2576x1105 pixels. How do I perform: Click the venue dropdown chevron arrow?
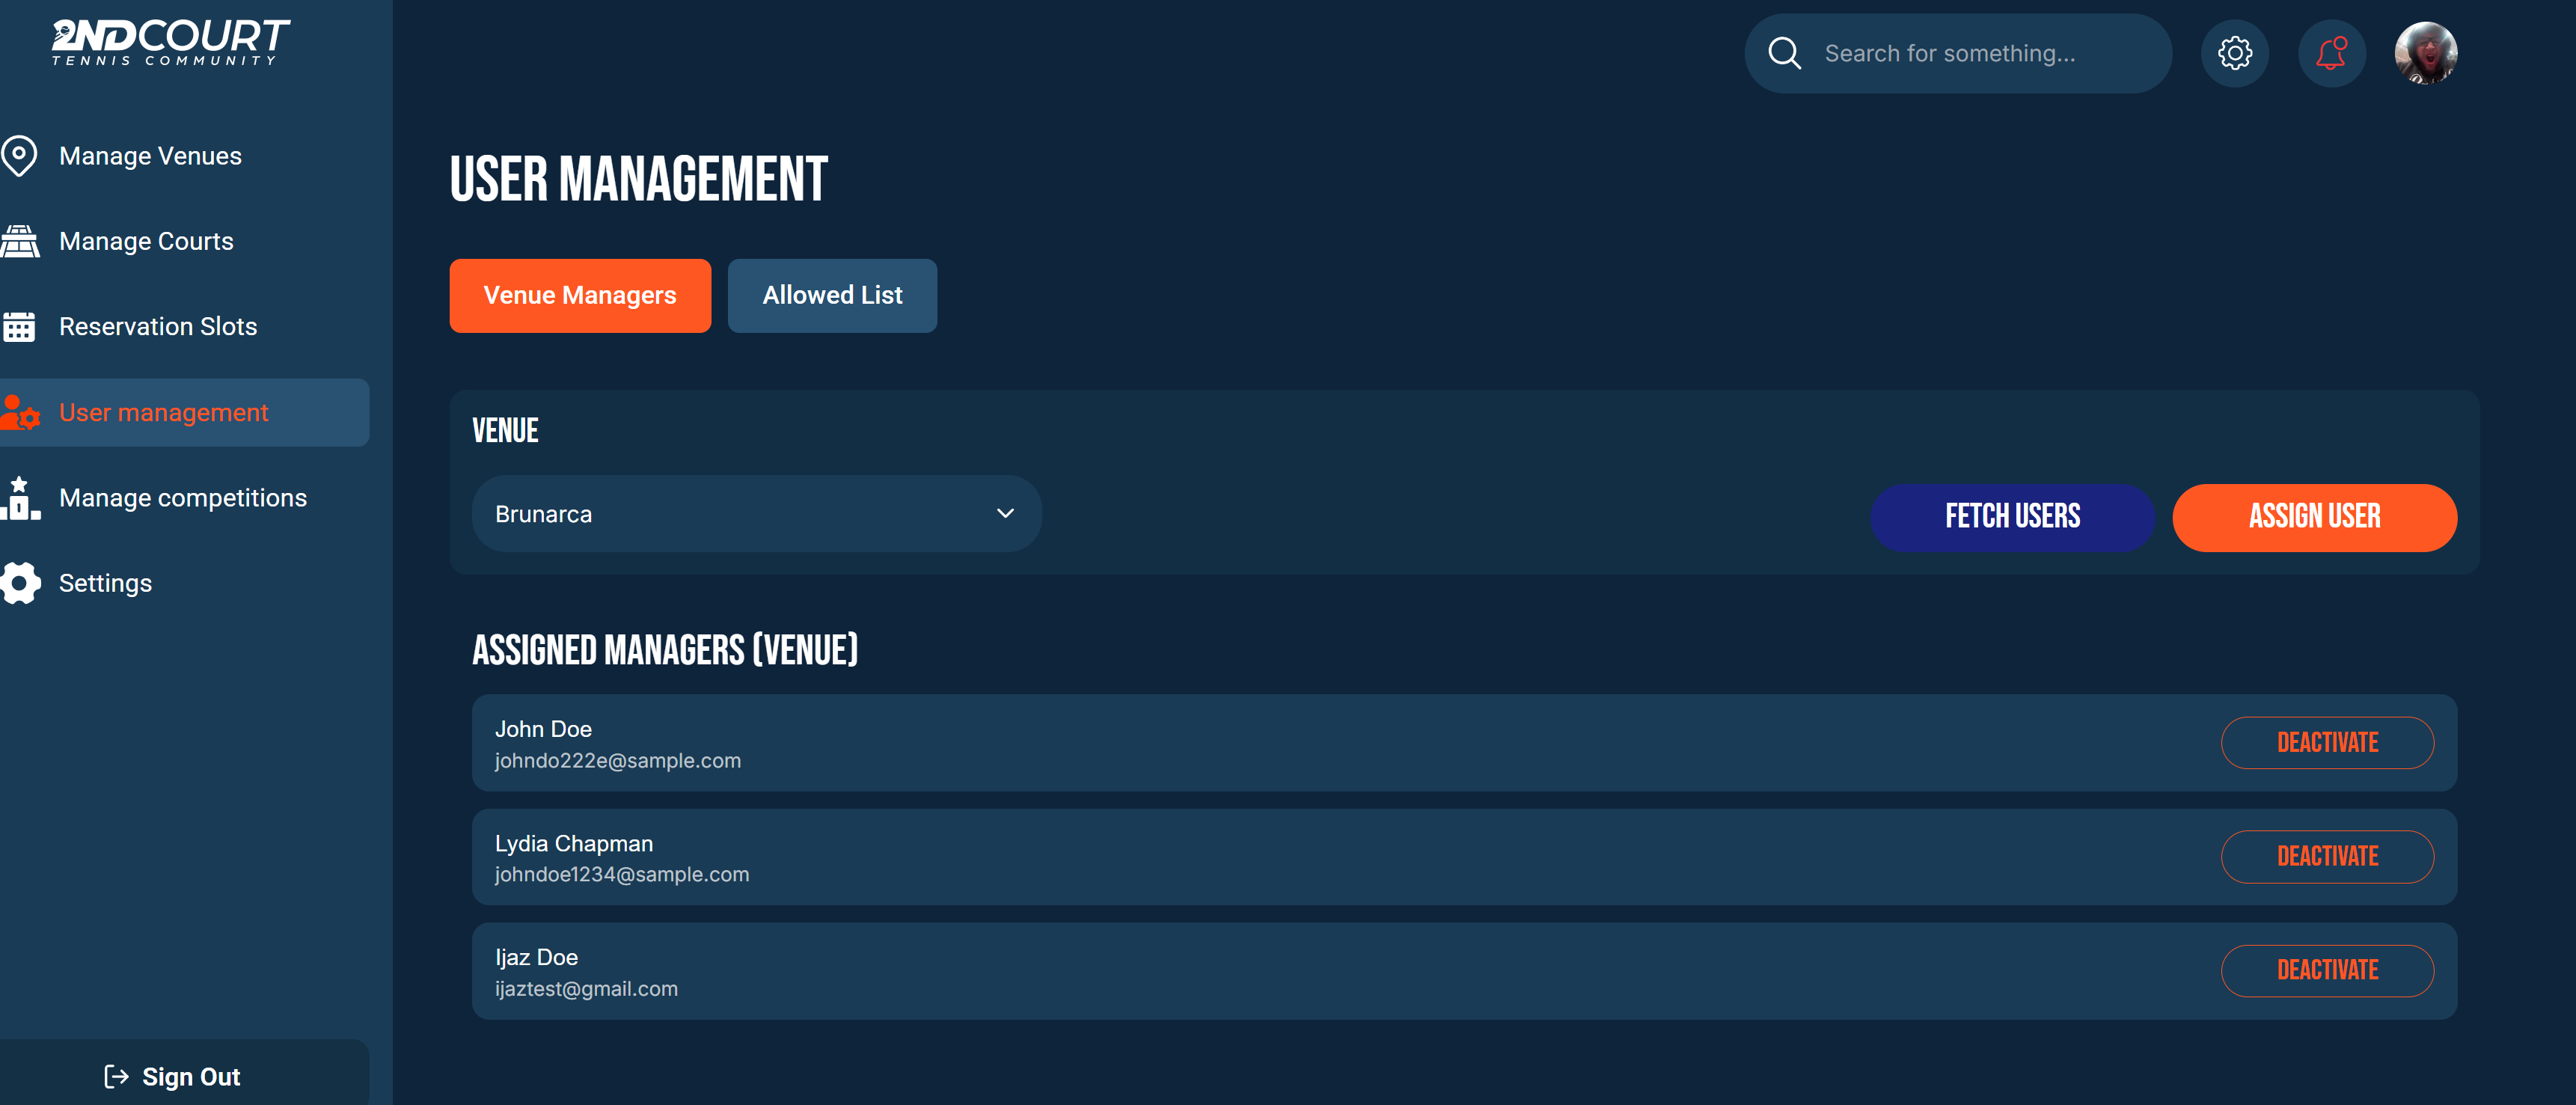click(x=1005, y=514)
